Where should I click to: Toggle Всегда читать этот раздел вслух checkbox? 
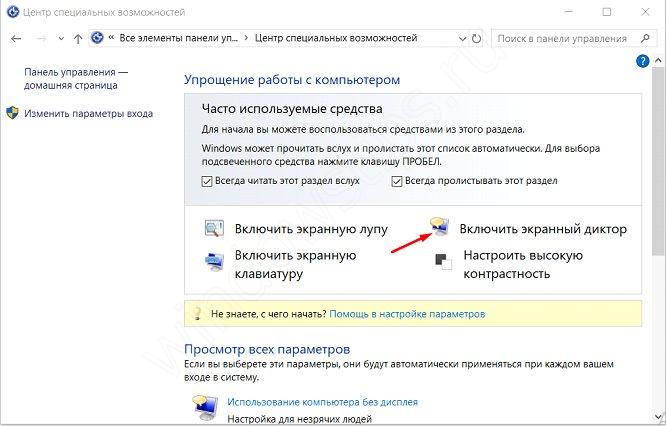207,181
